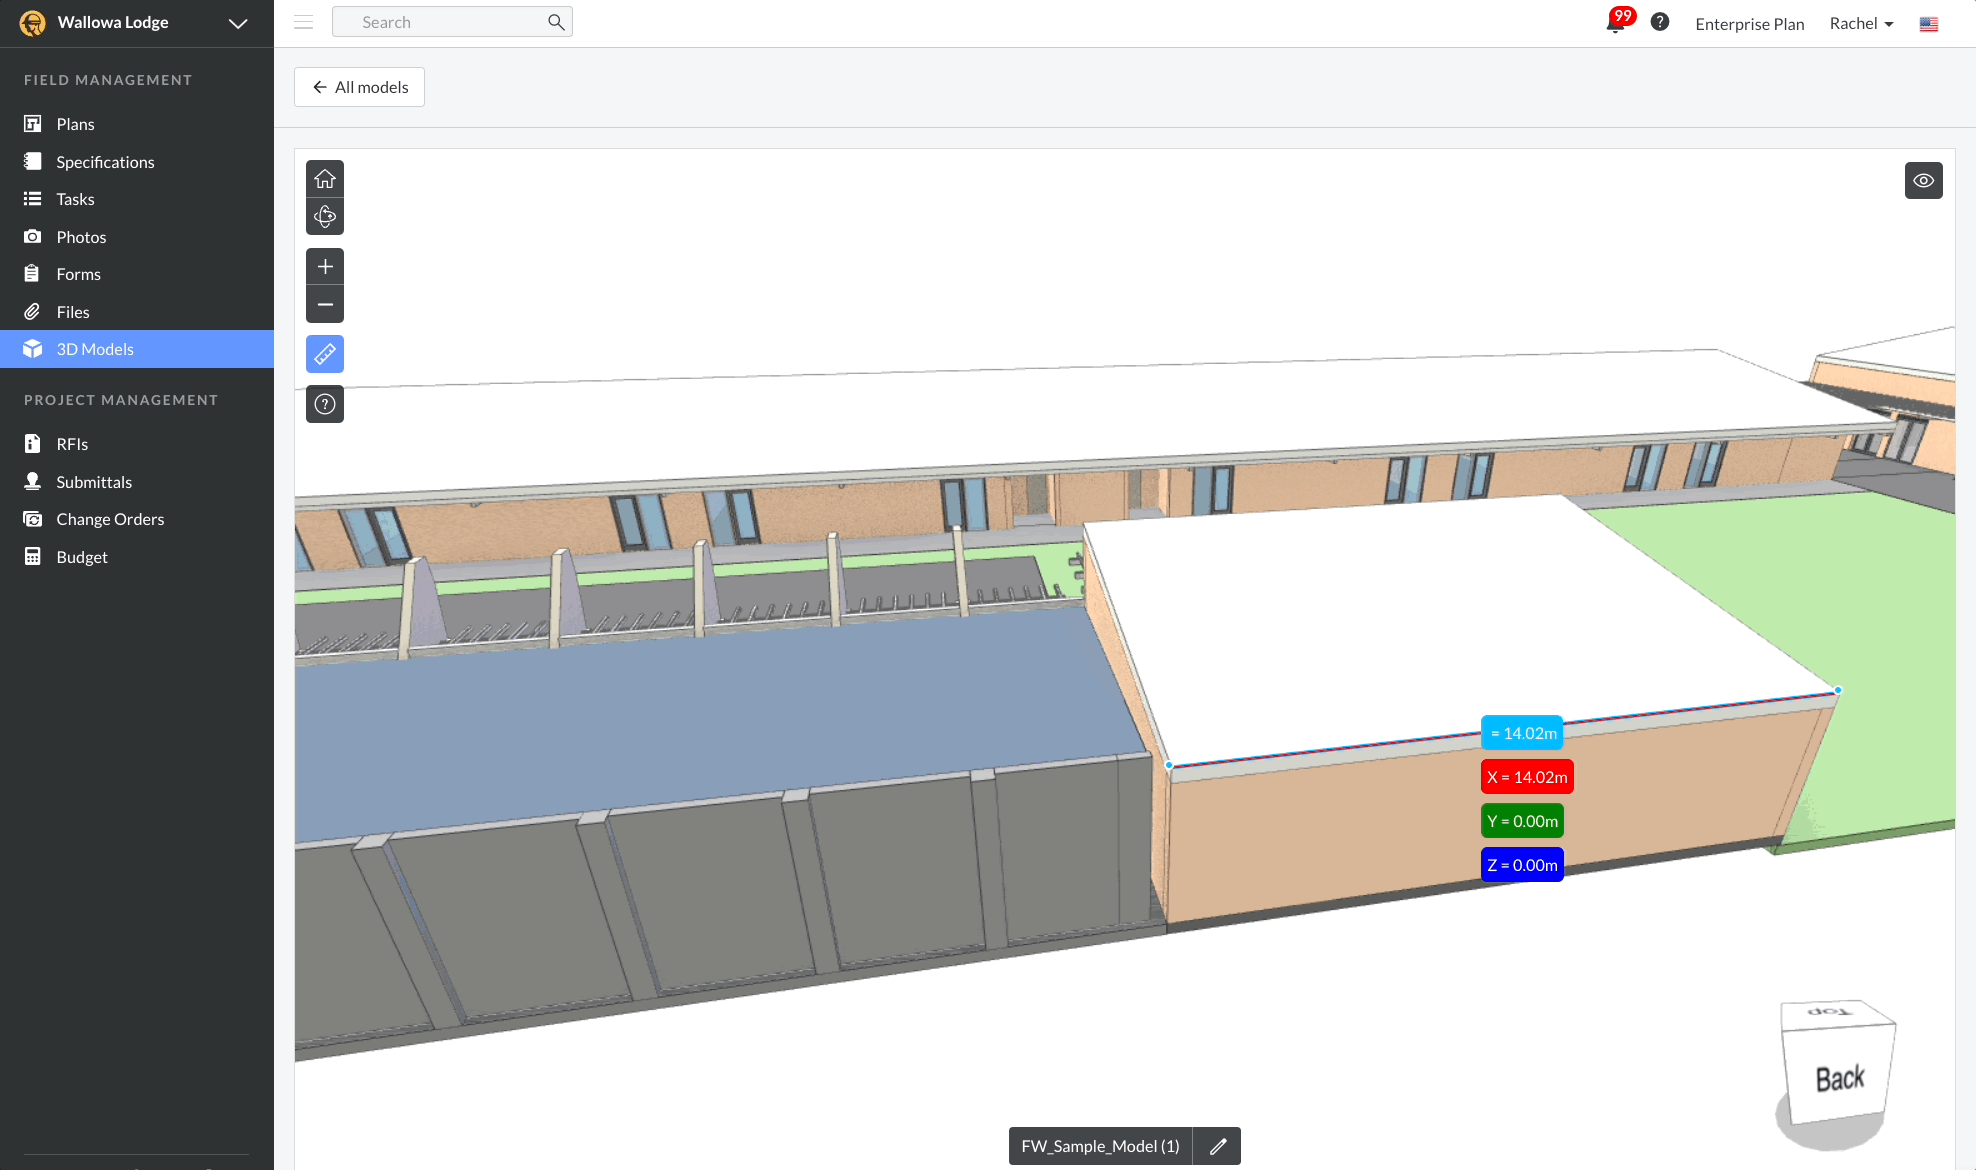The height and width of the screenshot is (1170, 1976).
Task: Click the Enterprise Plan link
Action: coord(1749,24)
